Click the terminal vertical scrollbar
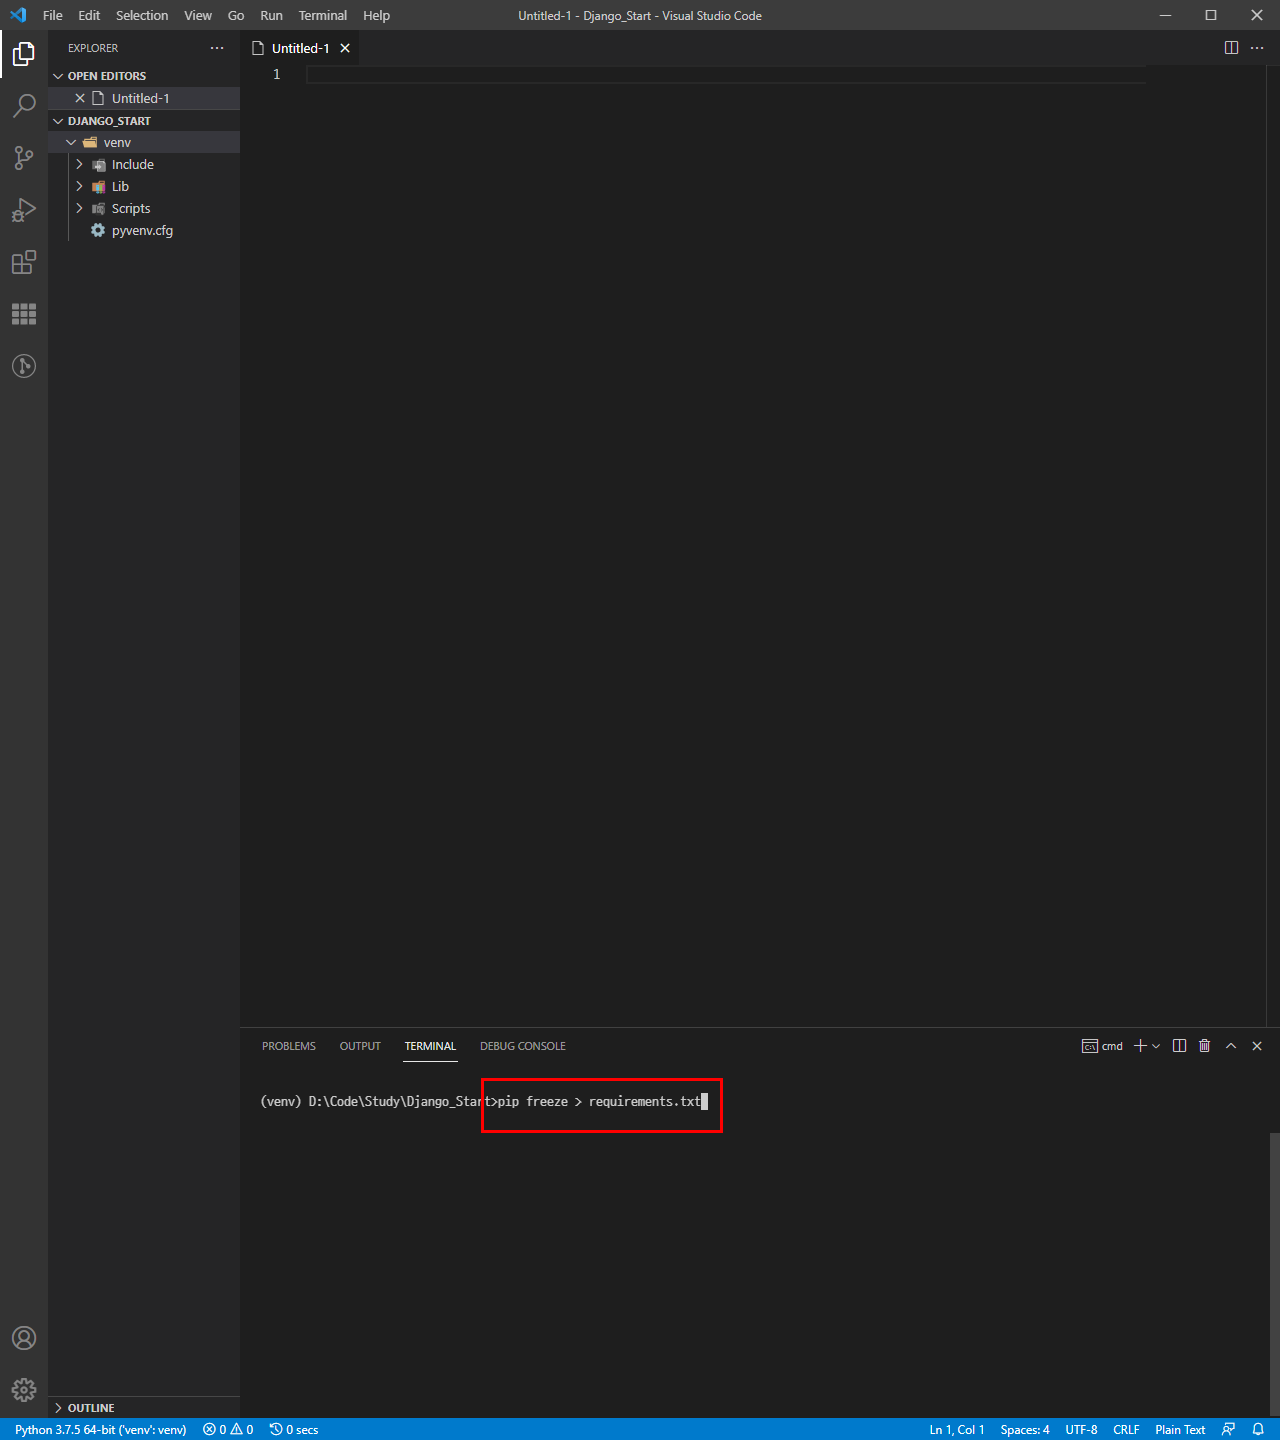Image resolution: width=1280 pixels, height=1440 pixels. [1274, 1275]
